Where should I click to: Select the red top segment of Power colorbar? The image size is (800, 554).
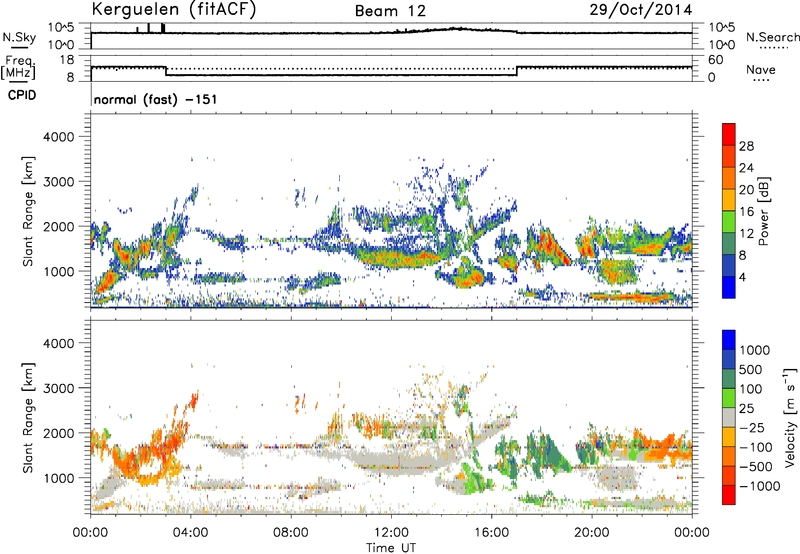tap(729, 135)
